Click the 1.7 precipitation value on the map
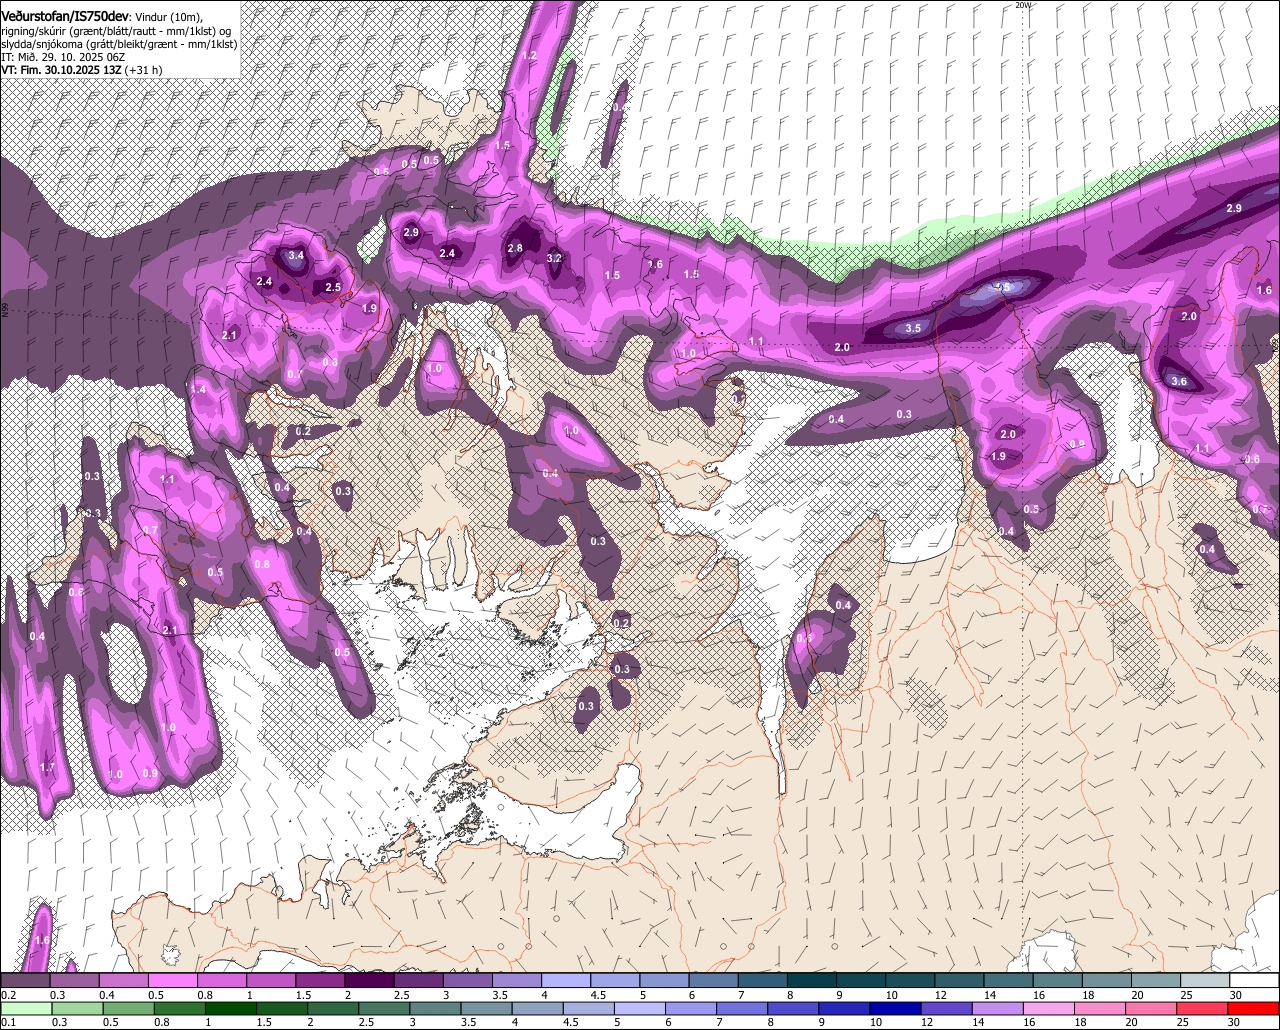Screen dimensions: 1280x1030 [47, 767]
